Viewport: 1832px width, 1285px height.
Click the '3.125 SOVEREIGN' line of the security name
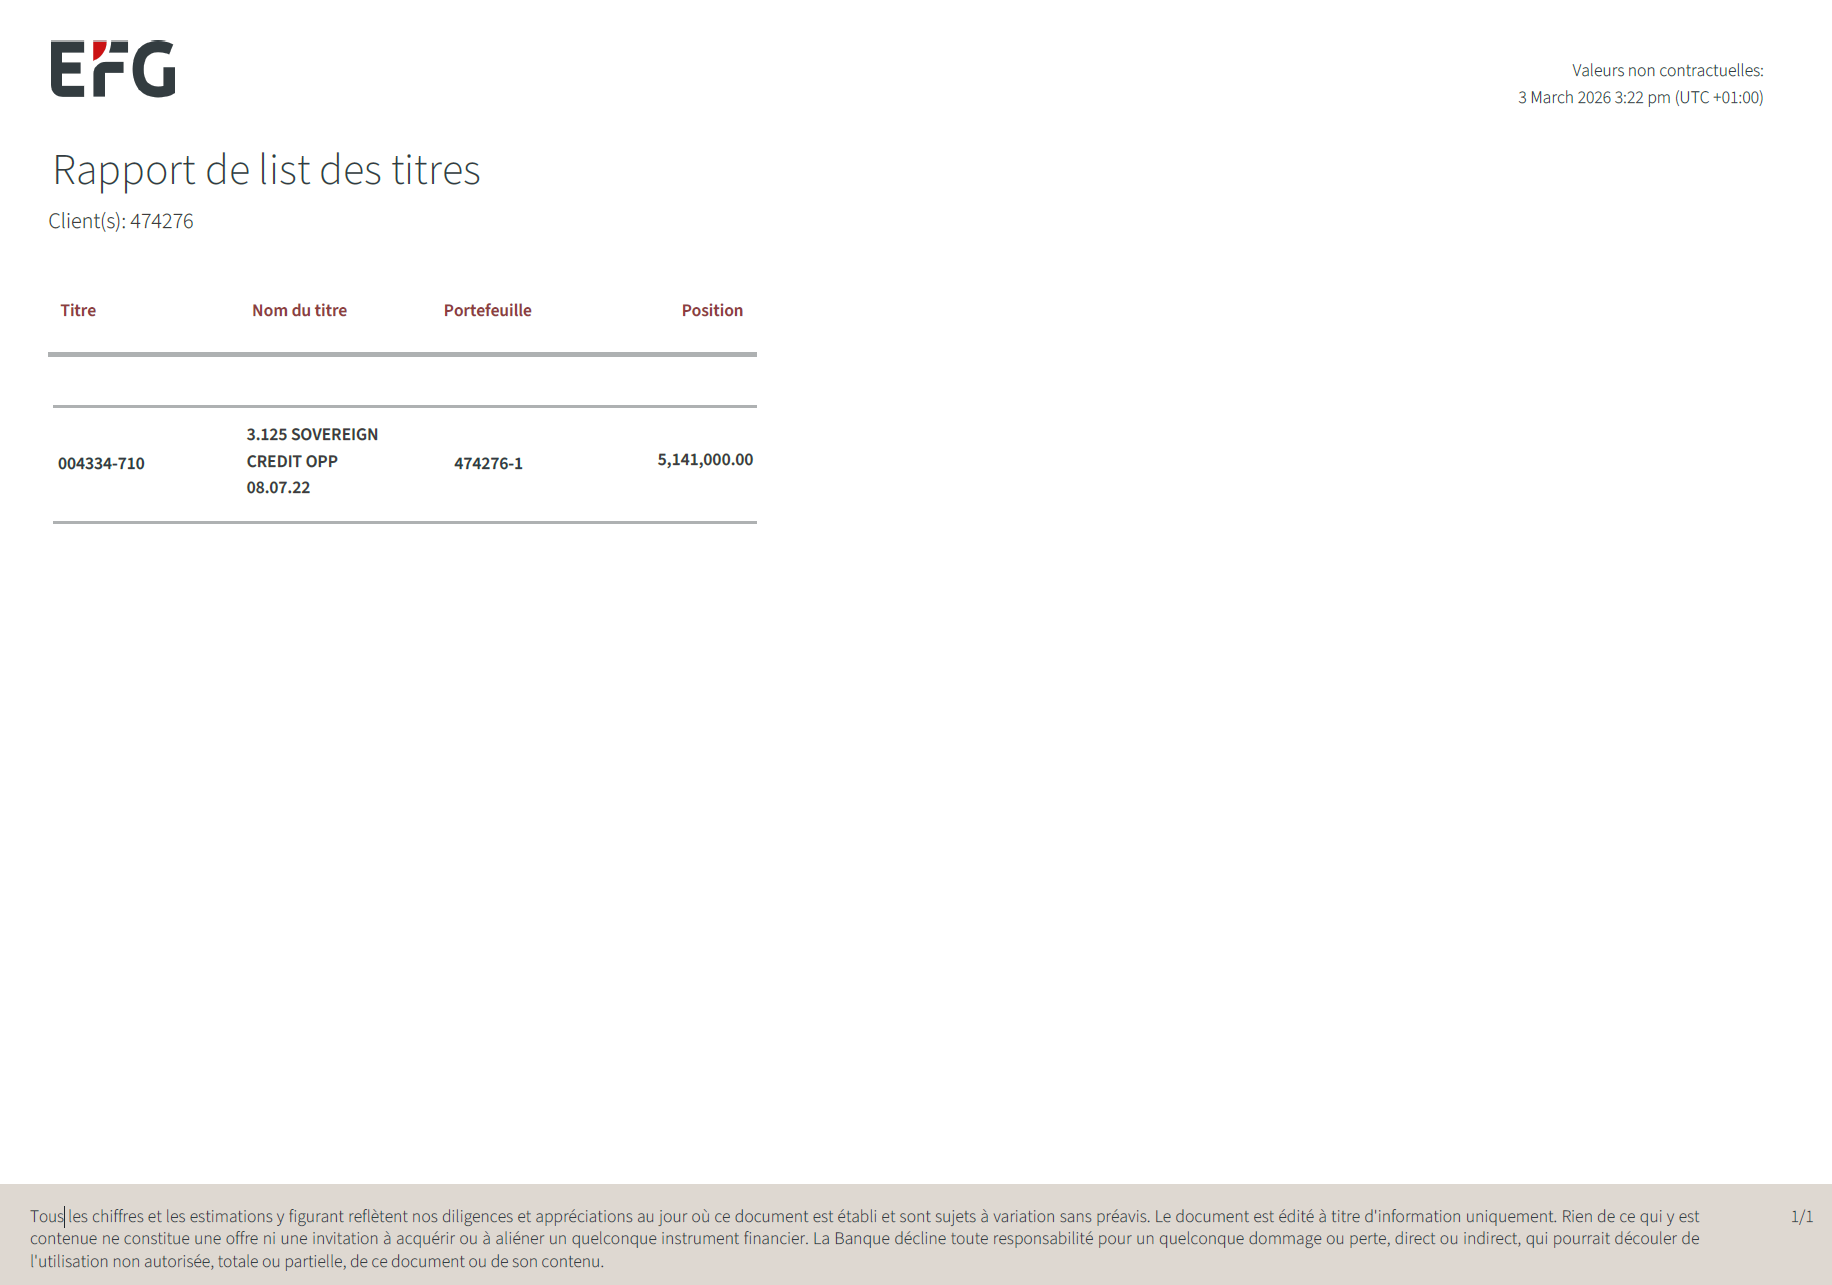pyautogui.click(x=312, y=434)
